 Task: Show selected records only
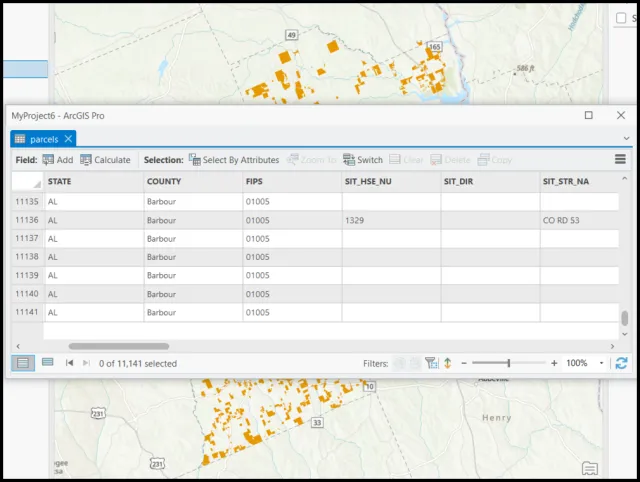(x=47, y=363)
